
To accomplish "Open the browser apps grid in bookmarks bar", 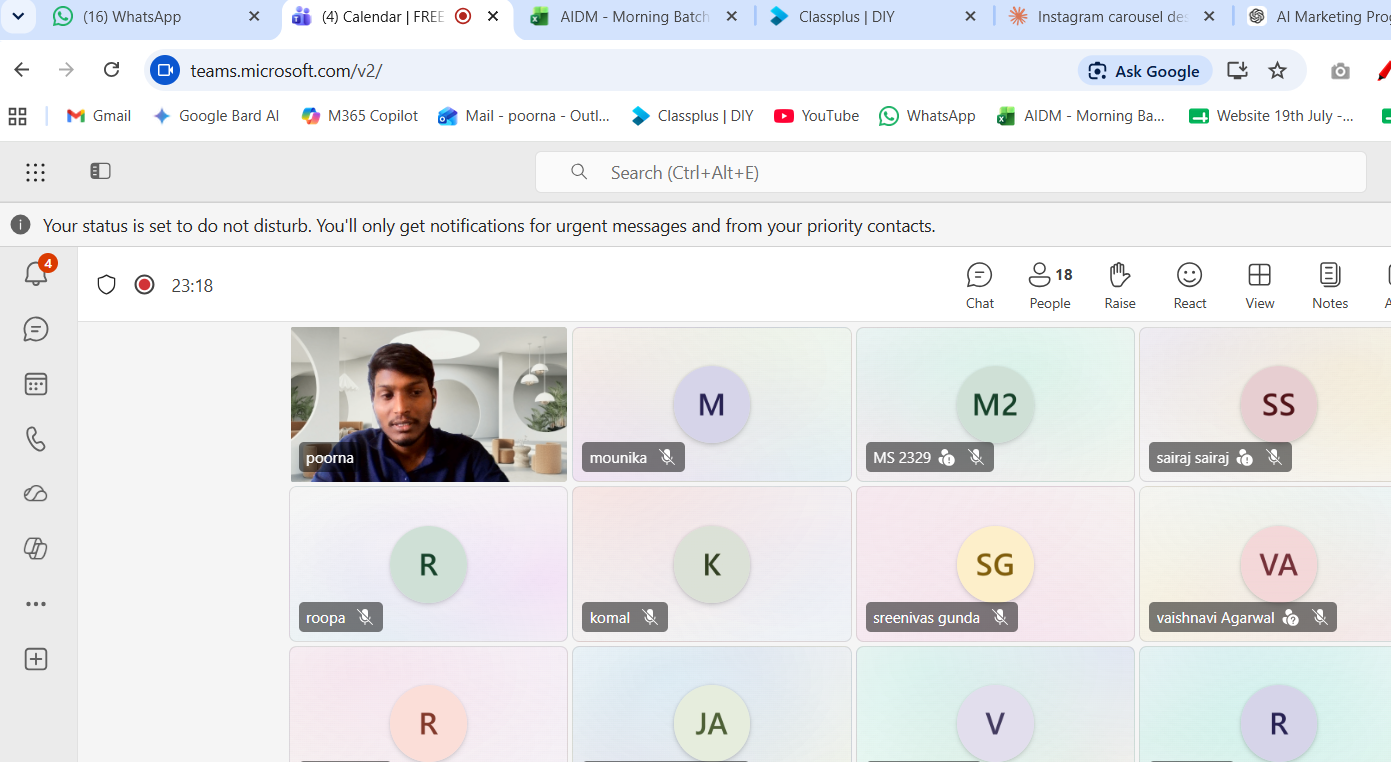I will click(17, 116).
